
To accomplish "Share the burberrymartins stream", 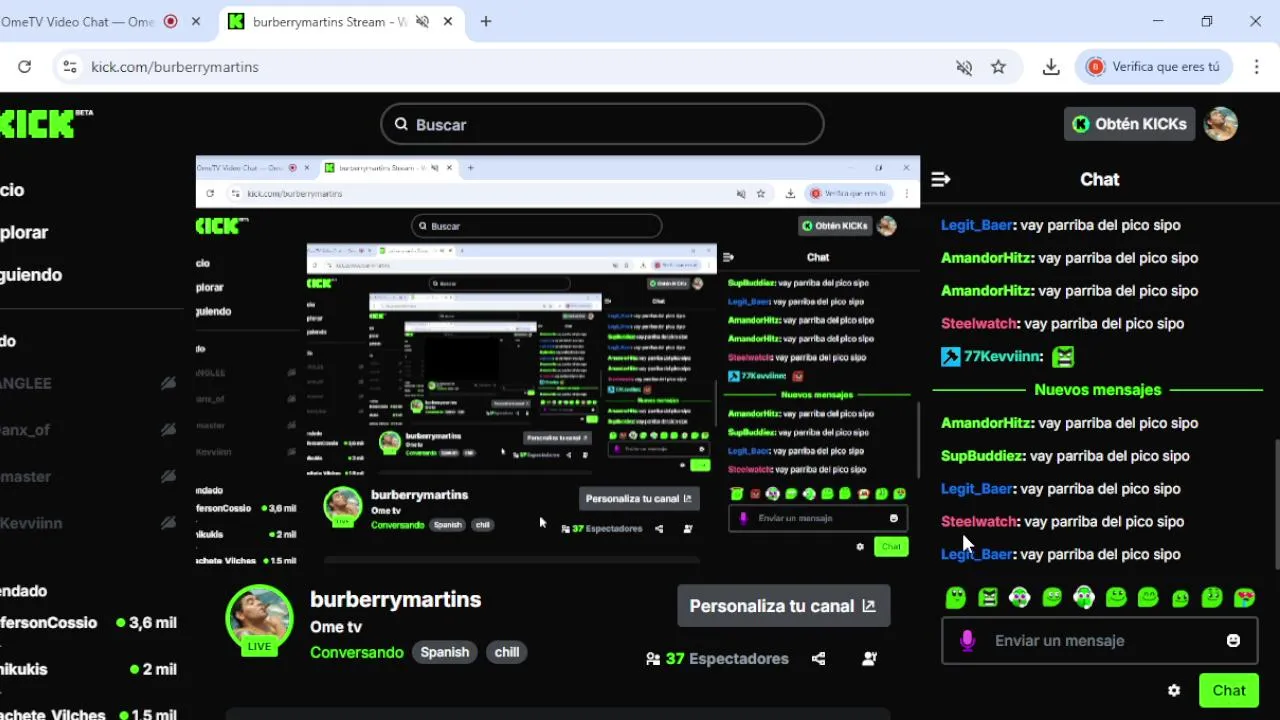I will (819, 659).
